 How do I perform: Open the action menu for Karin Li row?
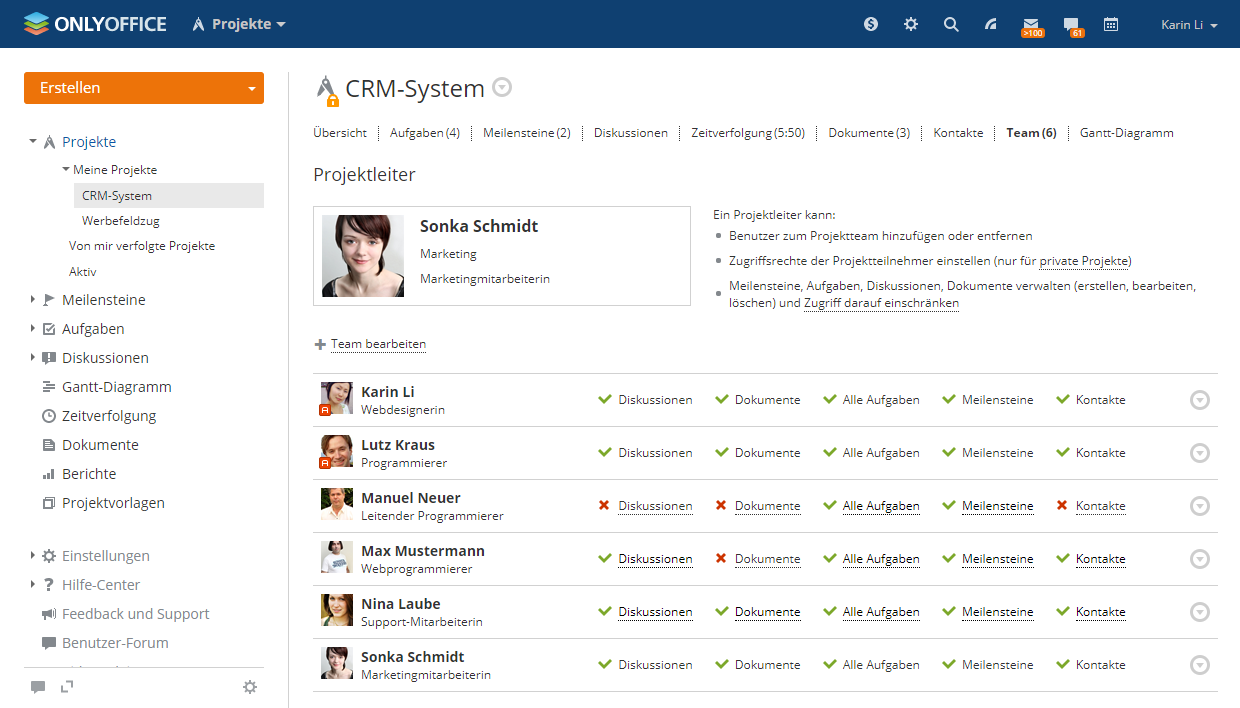[1200, 400]
